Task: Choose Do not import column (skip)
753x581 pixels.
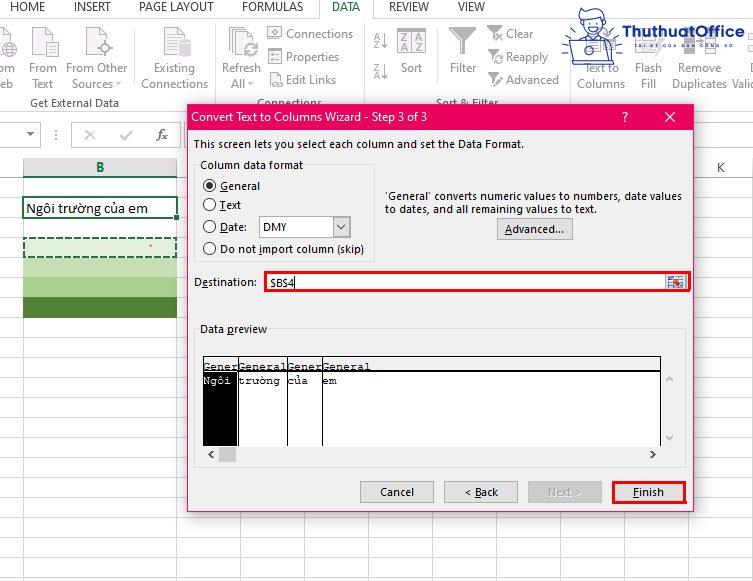Action: tap(209, 249)
